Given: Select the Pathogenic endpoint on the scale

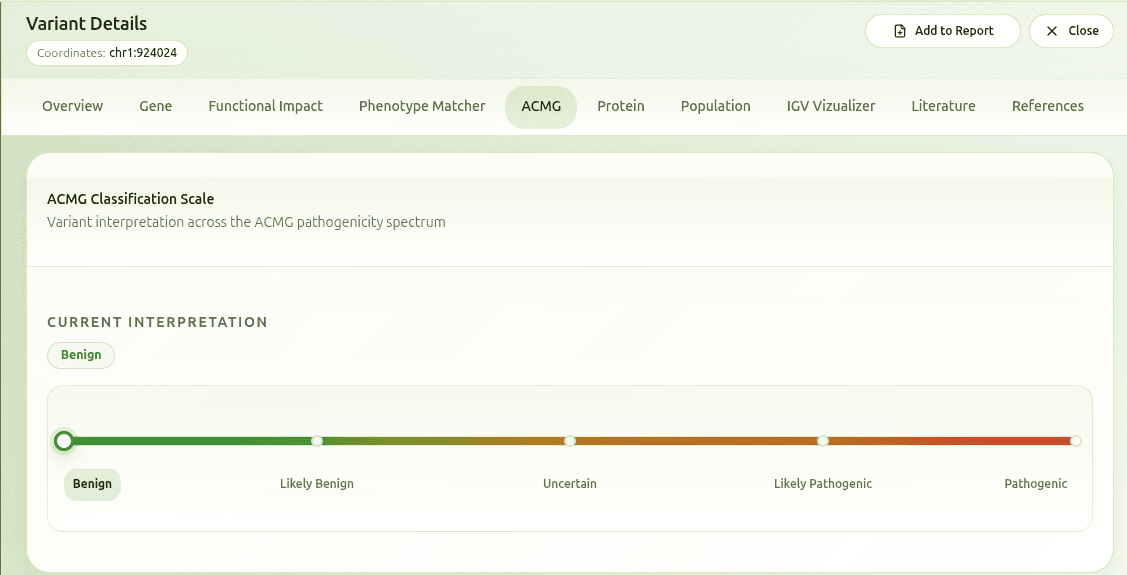Looking at the screenshot, I should (1075, 441).
